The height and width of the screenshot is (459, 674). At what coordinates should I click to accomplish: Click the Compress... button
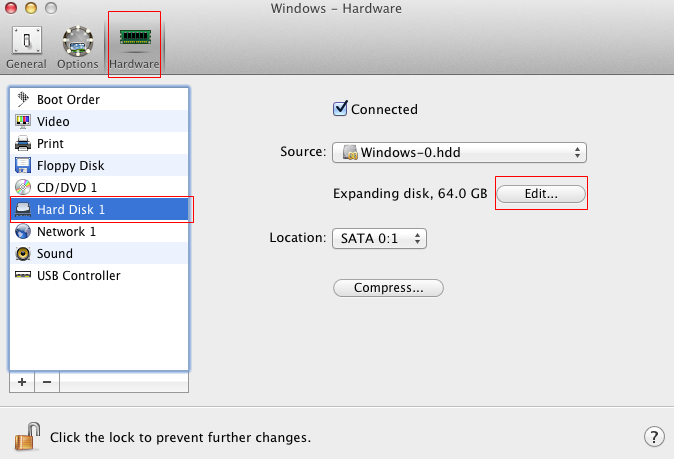click(388, 288)
